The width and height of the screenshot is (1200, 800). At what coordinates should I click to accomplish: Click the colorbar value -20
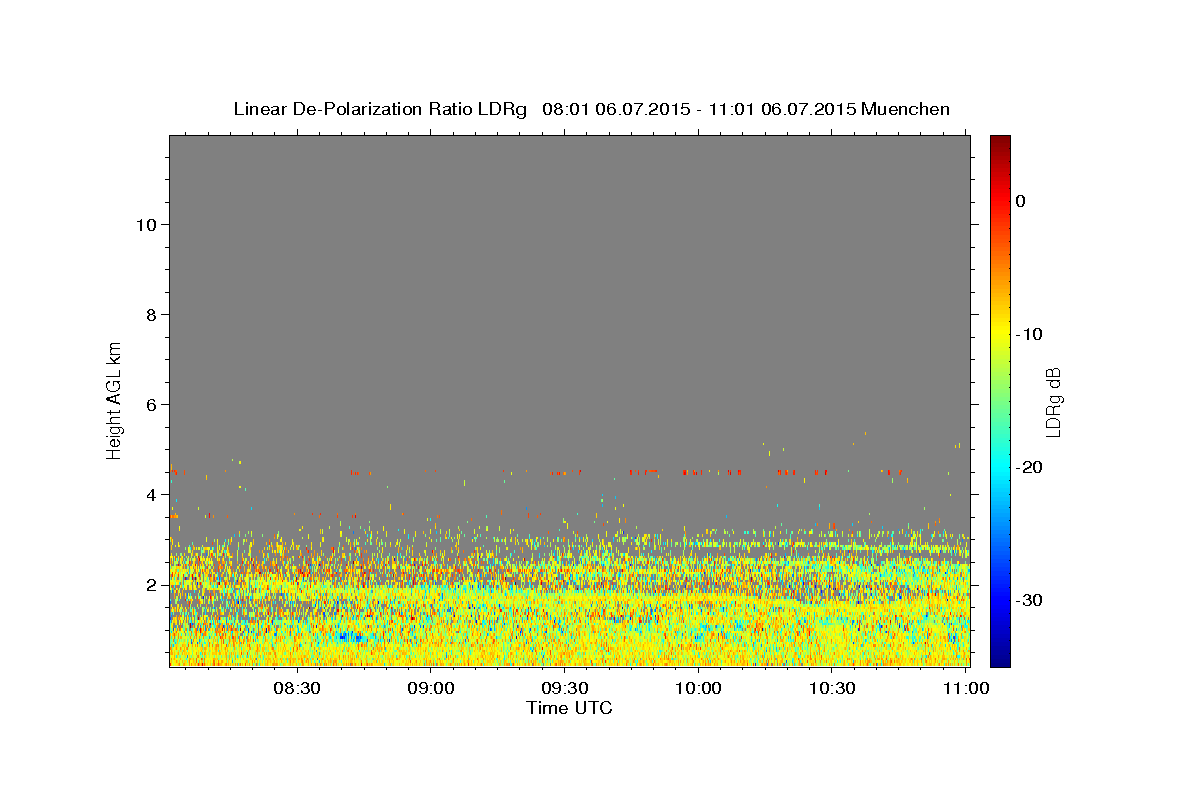[x=1030, y=467]
